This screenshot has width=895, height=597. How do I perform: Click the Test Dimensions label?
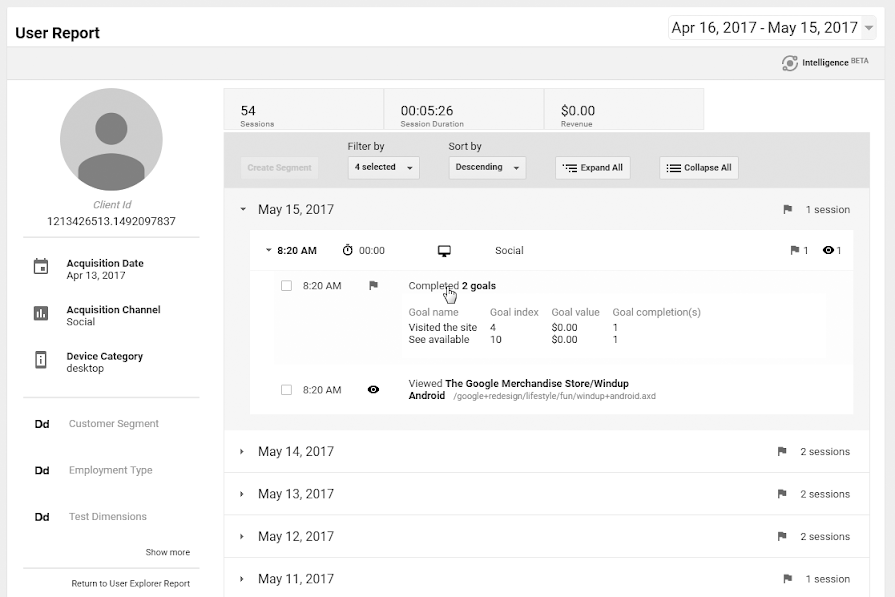coord(108,517)
